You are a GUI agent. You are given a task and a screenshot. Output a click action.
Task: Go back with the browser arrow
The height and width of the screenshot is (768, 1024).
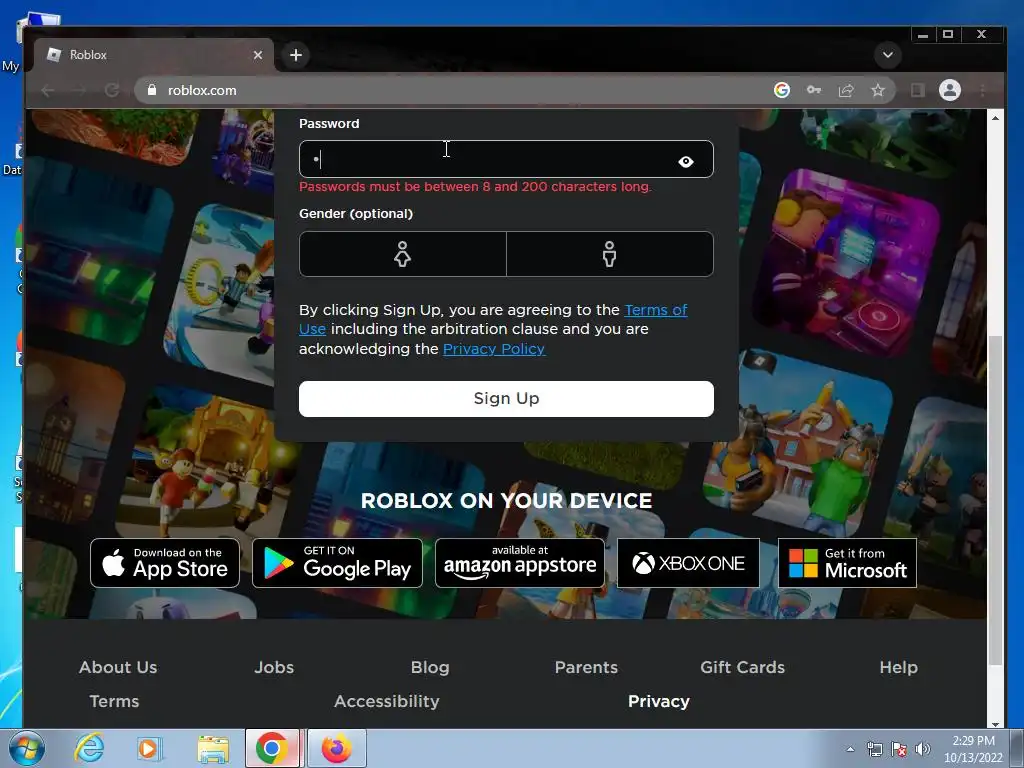coord(48,90)
